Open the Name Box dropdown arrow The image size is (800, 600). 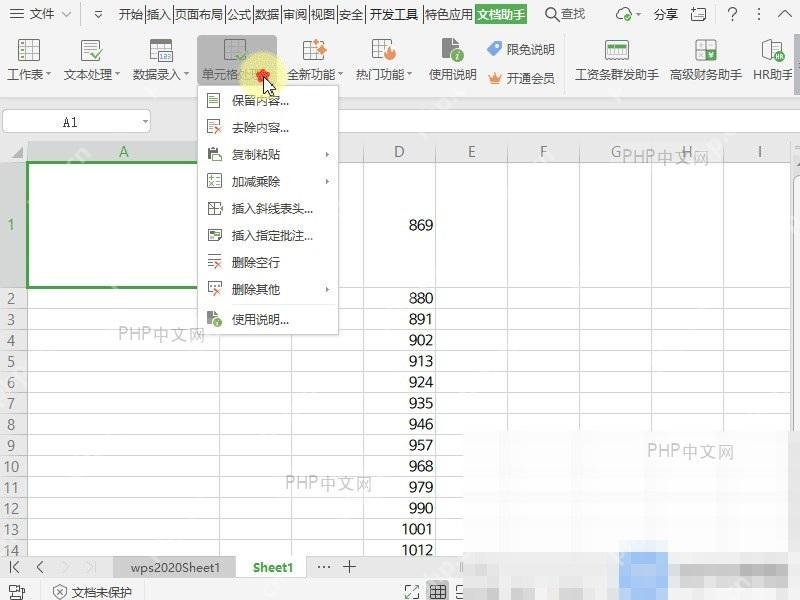(145, 121)
